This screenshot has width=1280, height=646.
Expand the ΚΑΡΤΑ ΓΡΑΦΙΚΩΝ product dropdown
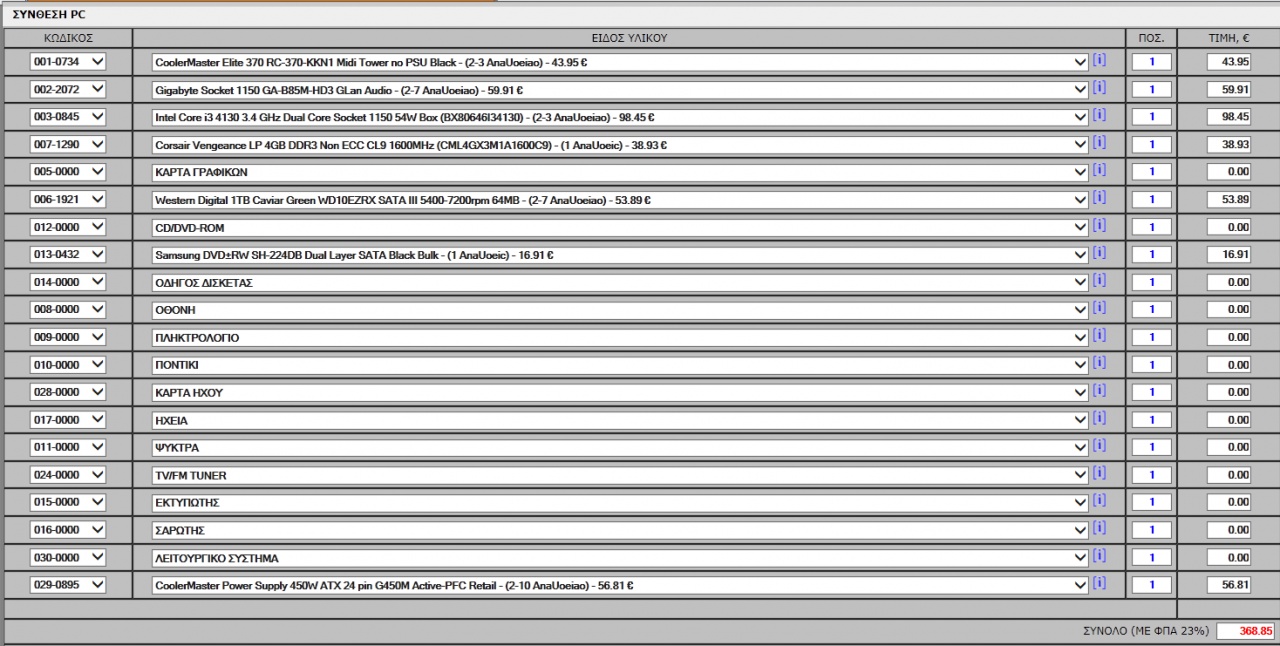[x=620, y=172]
